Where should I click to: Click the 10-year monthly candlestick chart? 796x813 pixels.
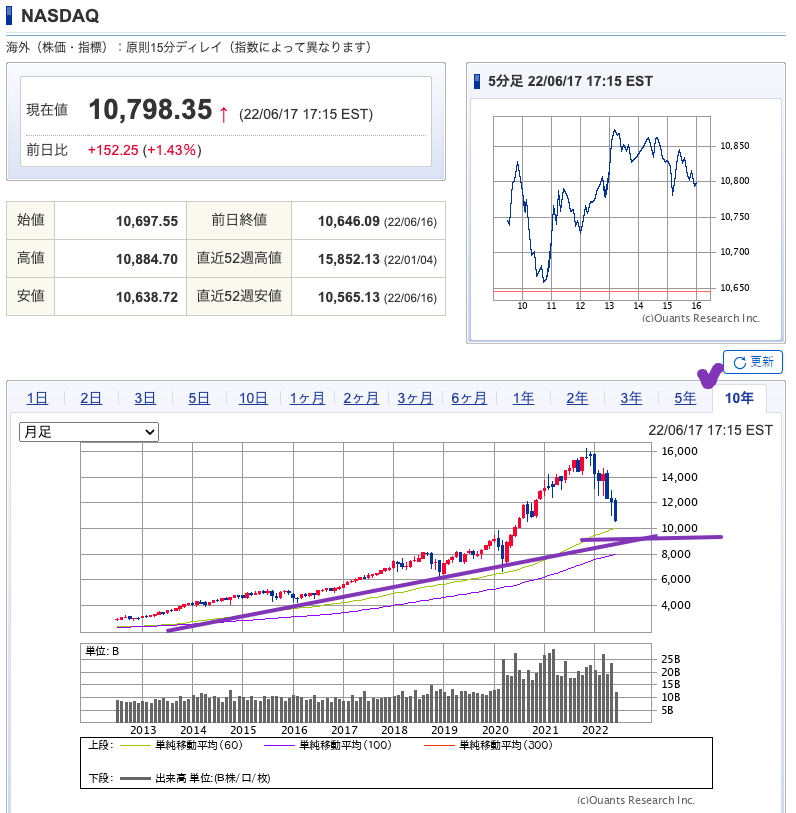pyautogui.click(x=366, y=538)
